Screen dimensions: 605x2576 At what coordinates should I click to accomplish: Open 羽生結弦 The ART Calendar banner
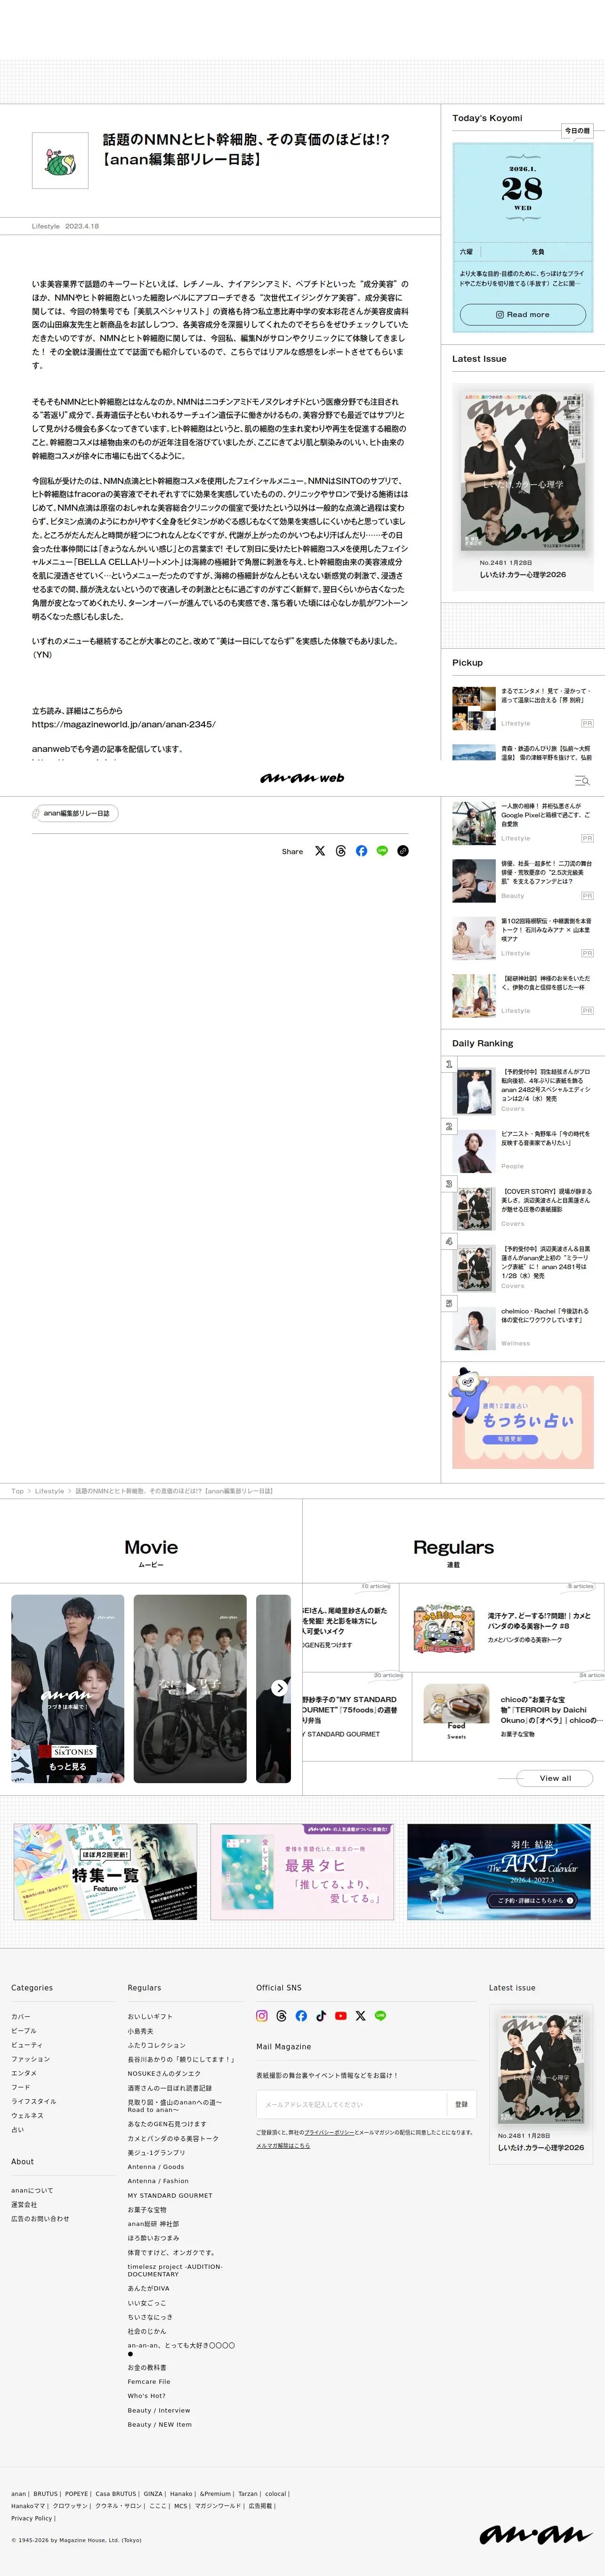pos(499,1871)
